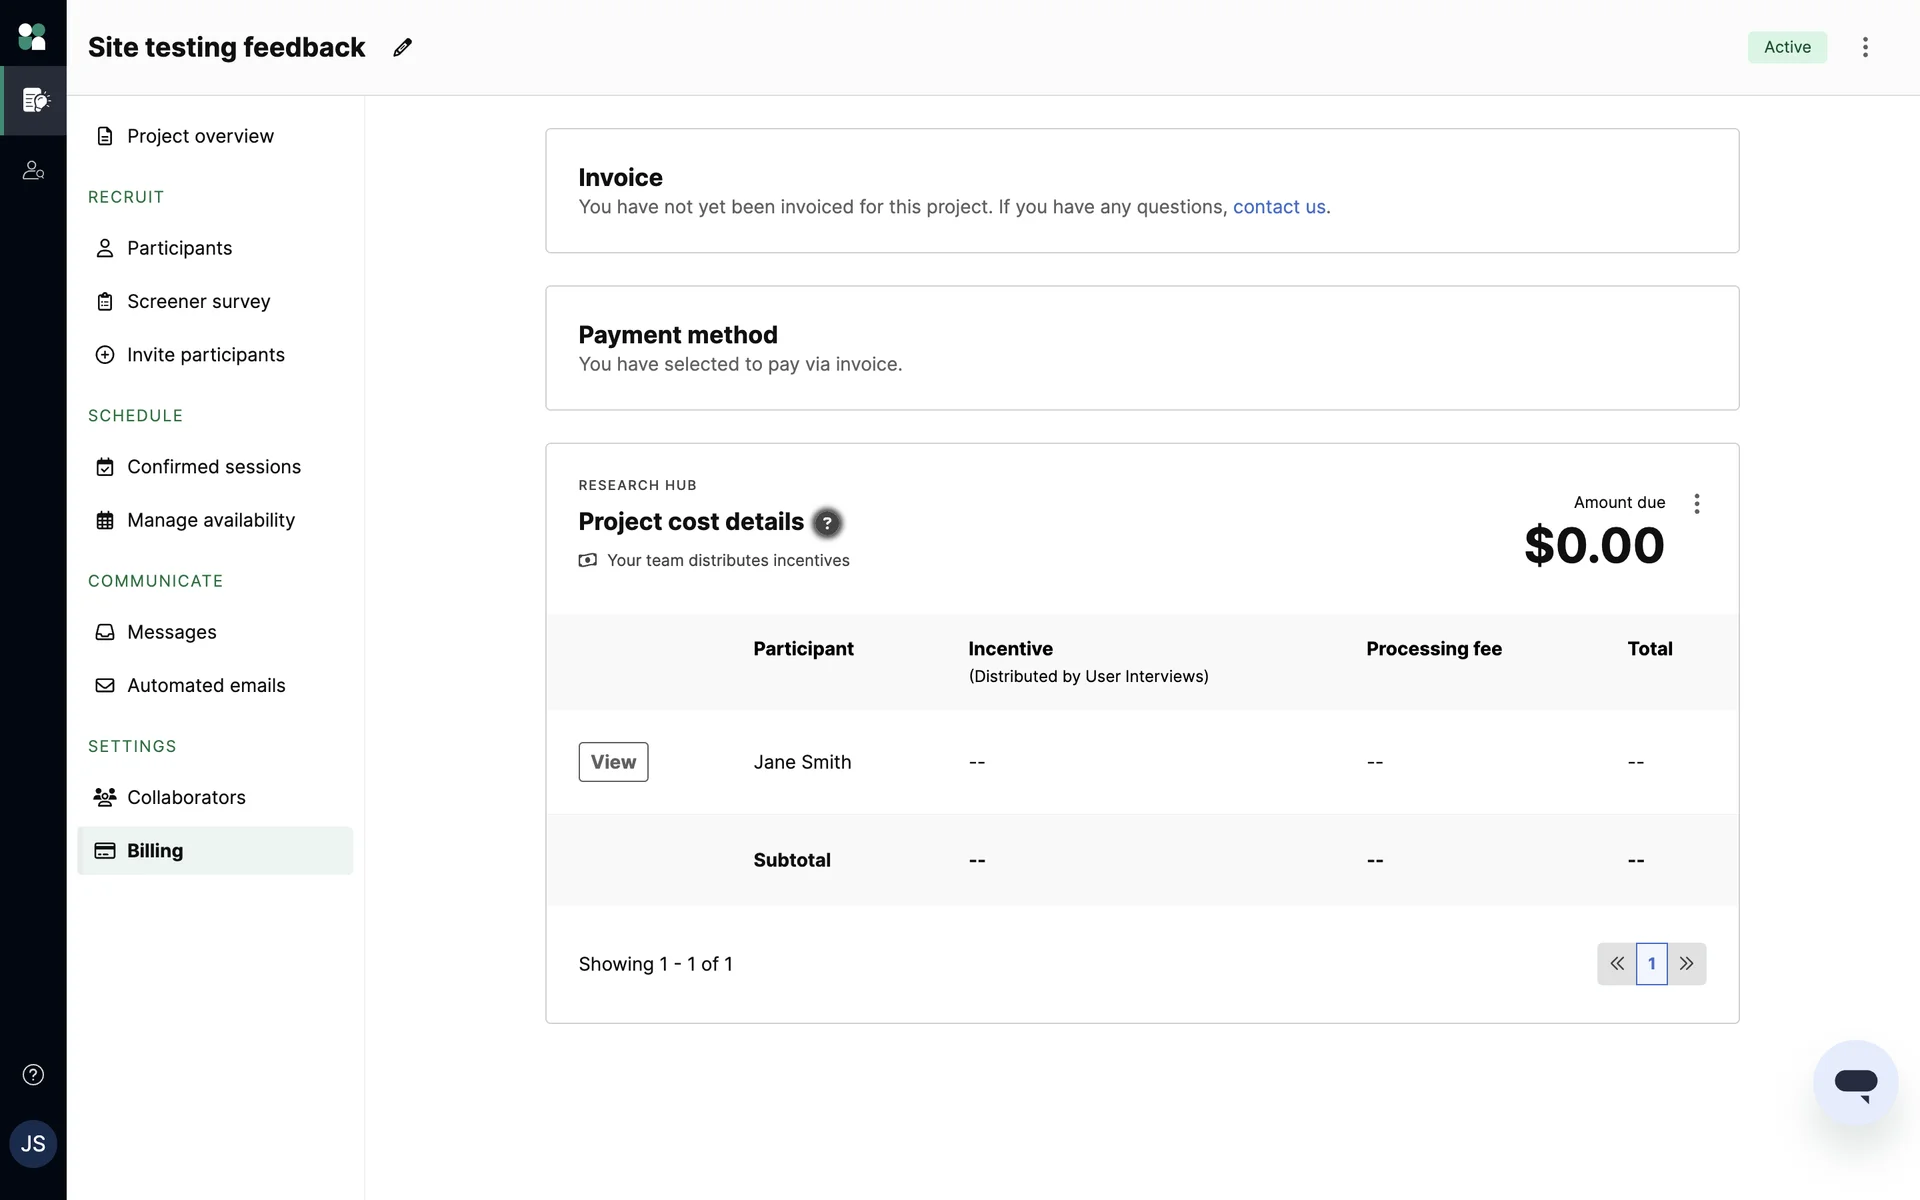1920x1200 pixels.
Task: Navigate to Confirmed sessions
Action: [213, 467]
